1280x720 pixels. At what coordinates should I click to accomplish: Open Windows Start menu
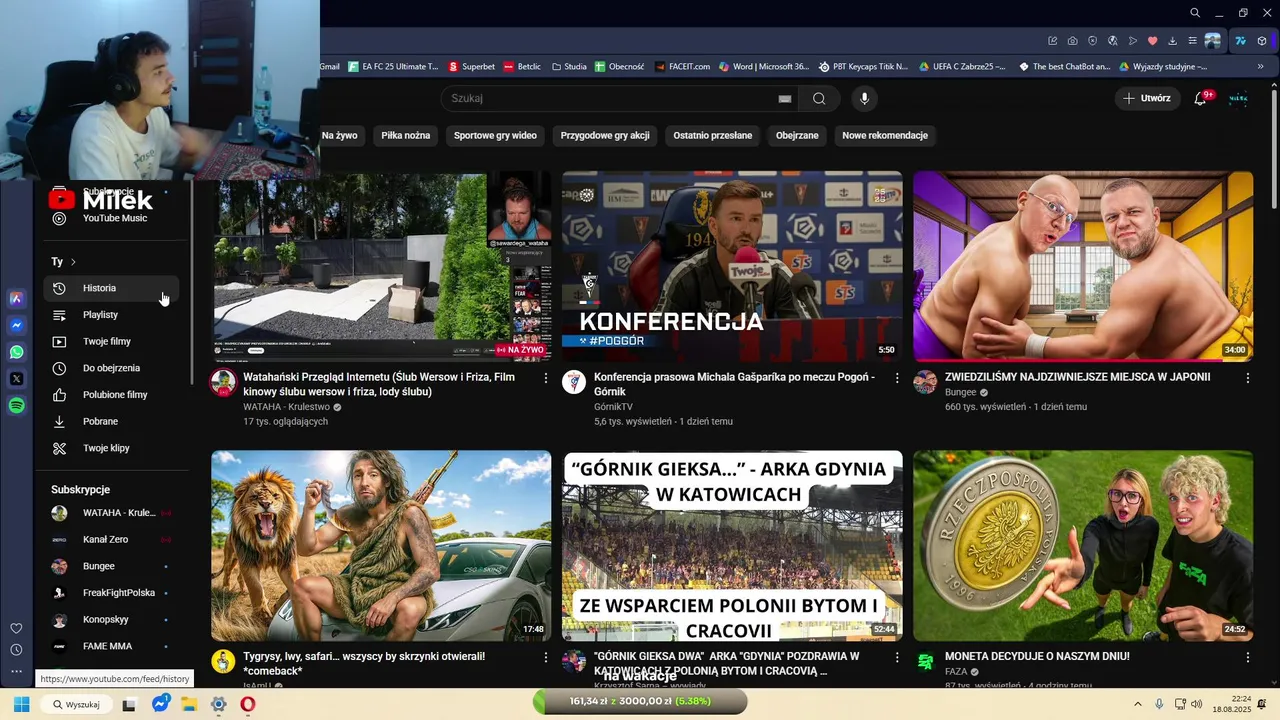(x=21, y=704)
